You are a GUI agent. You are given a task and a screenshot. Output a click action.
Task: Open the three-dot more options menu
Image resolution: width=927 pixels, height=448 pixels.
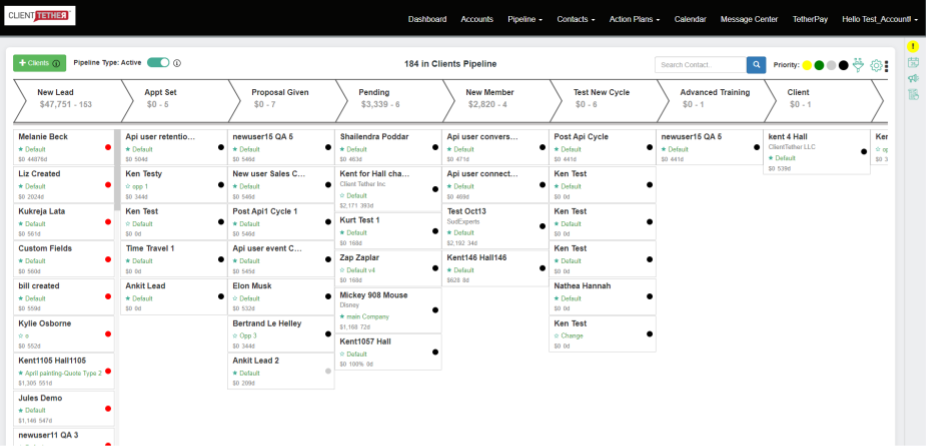pos(886,66)
